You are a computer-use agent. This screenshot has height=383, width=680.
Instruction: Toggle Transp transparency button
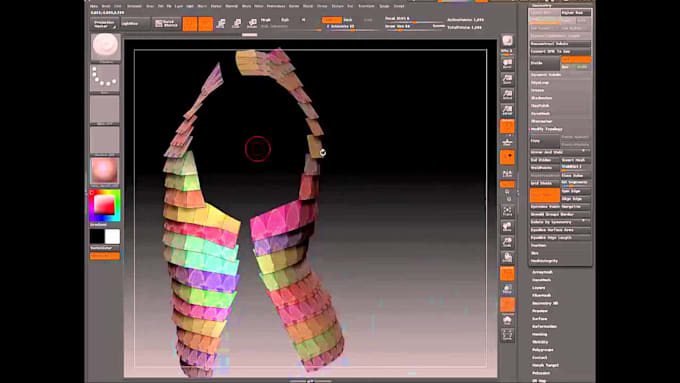pyautogui.click(x=507, y=289)
